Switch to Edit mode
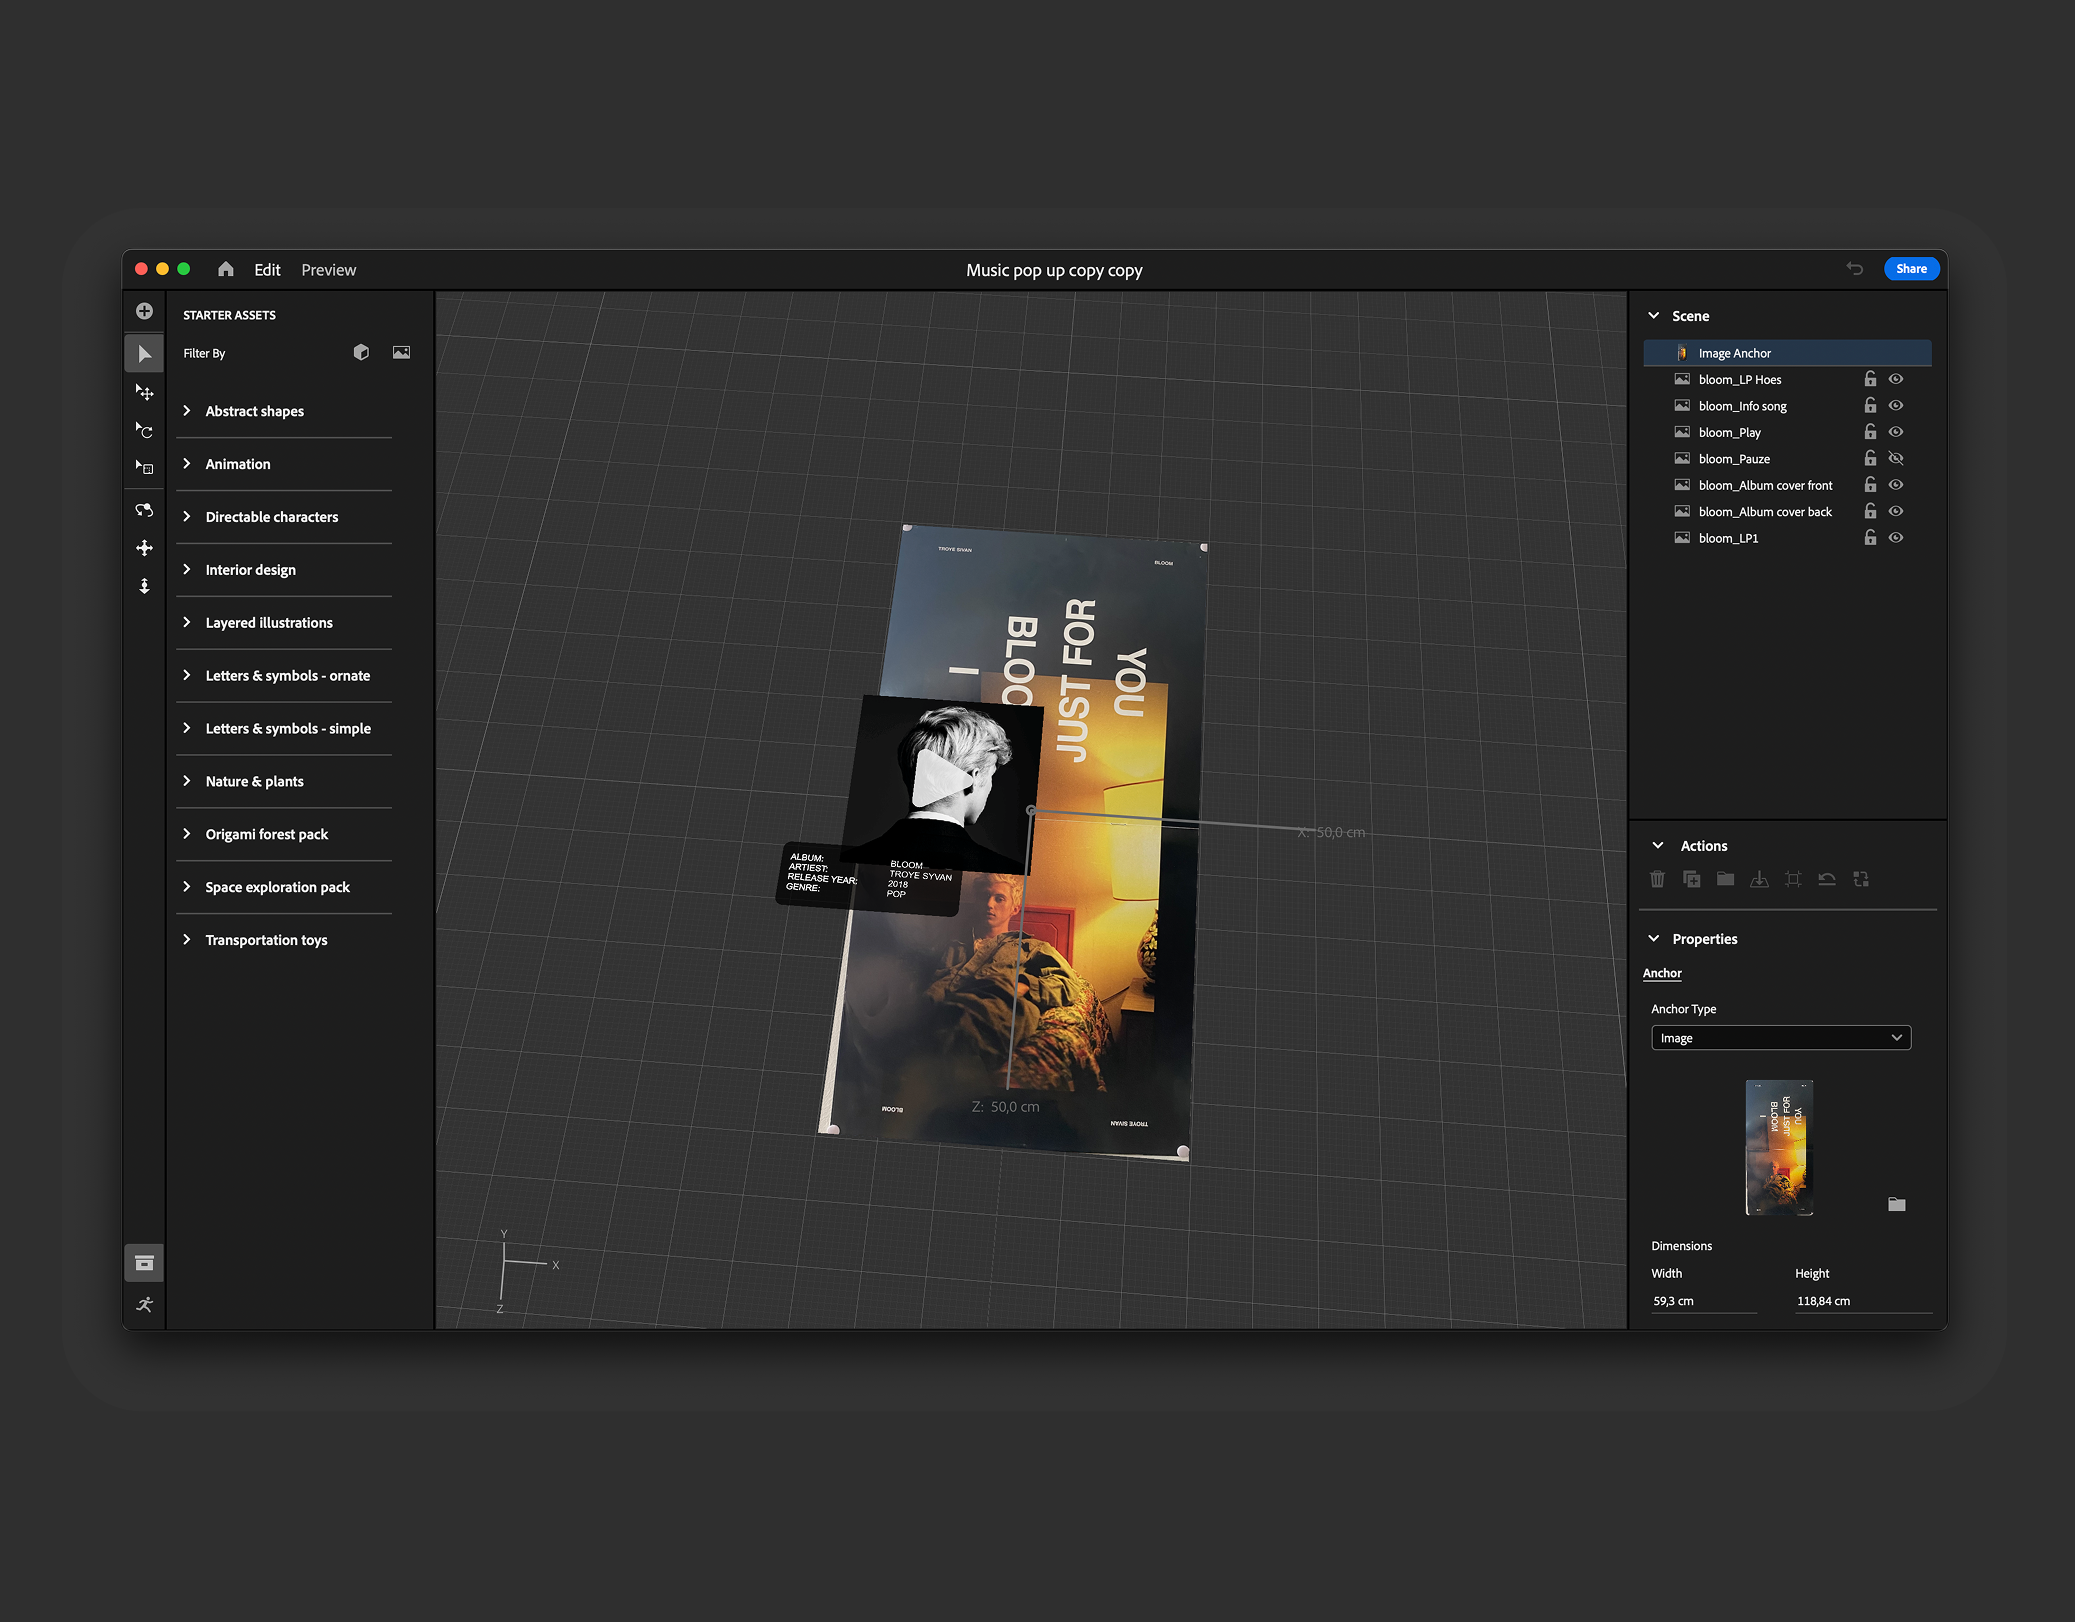 [267, 270]
